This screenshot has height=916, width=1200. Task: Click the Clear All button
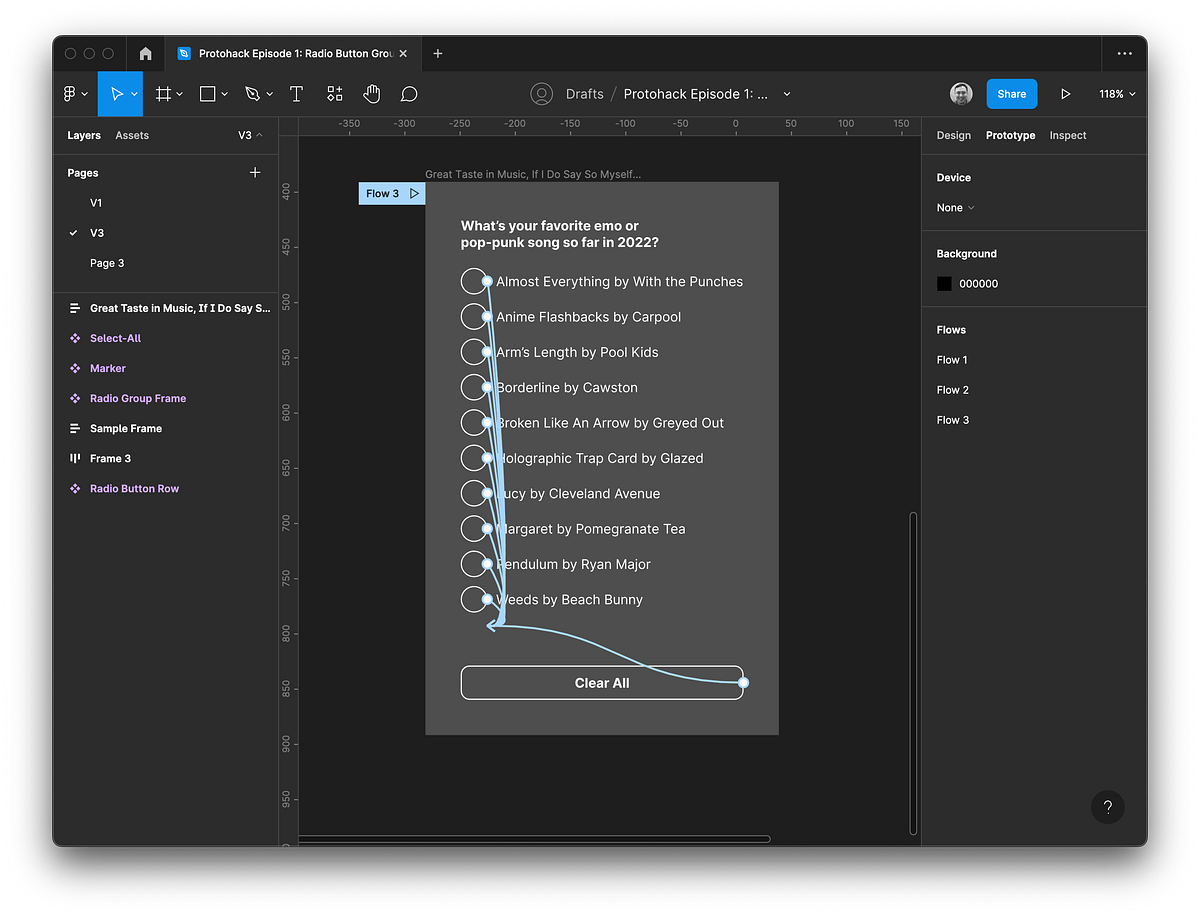click(601, 683)
